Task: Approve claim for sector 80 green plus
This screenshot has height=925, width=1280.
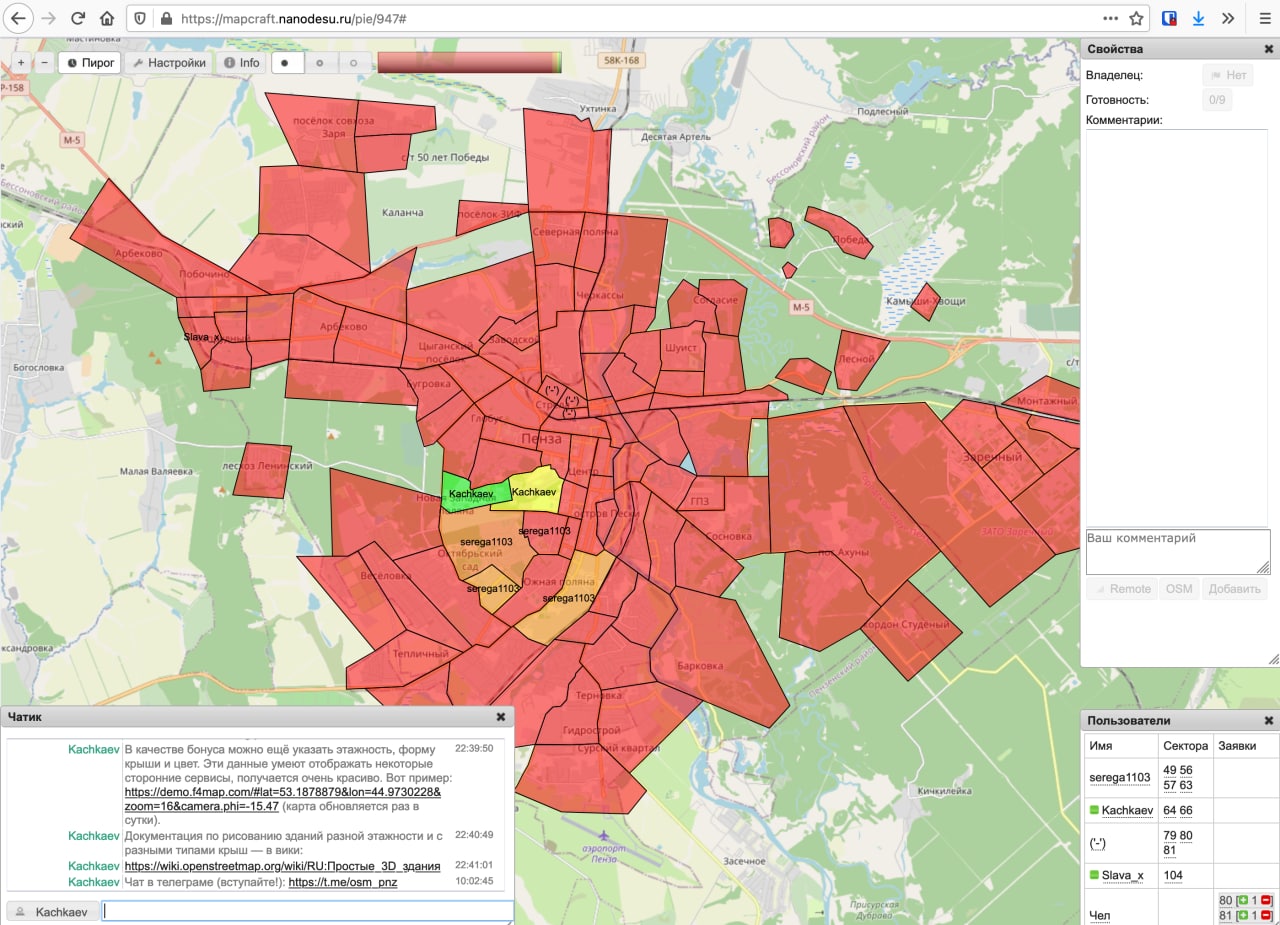Action: tap(1243, 900)
